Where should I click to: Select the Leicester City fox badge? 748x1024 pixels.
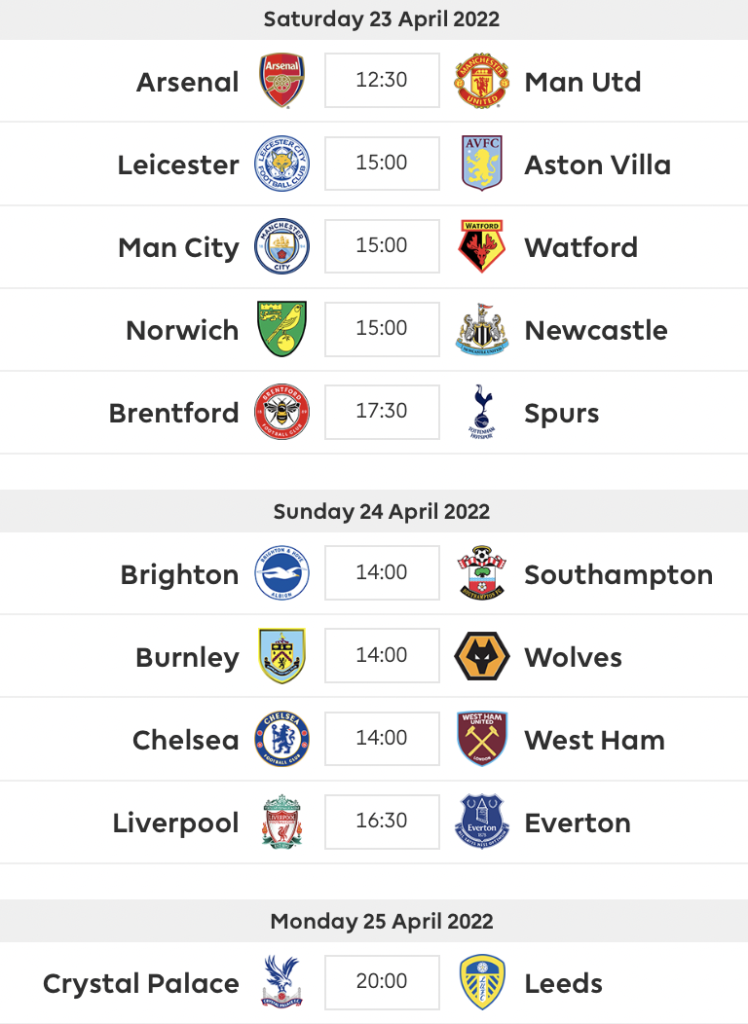coord(282,163)
